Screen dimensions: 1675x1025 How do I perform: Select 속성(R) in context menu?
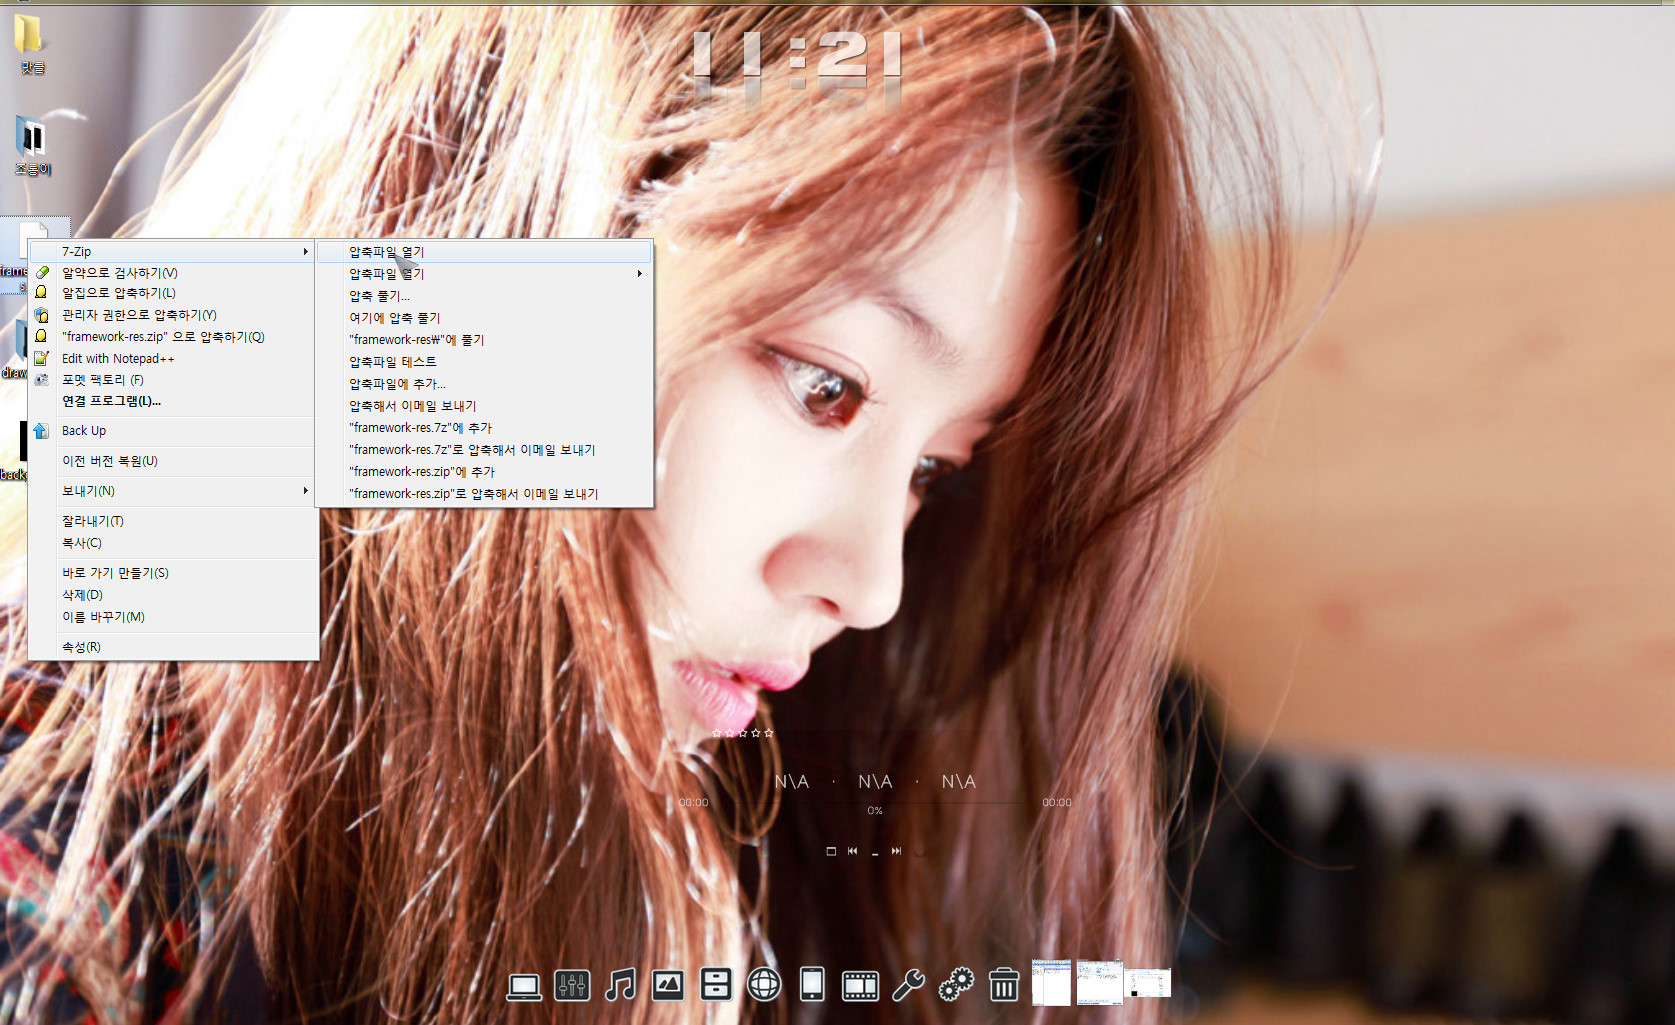click(x=81, y=647)
